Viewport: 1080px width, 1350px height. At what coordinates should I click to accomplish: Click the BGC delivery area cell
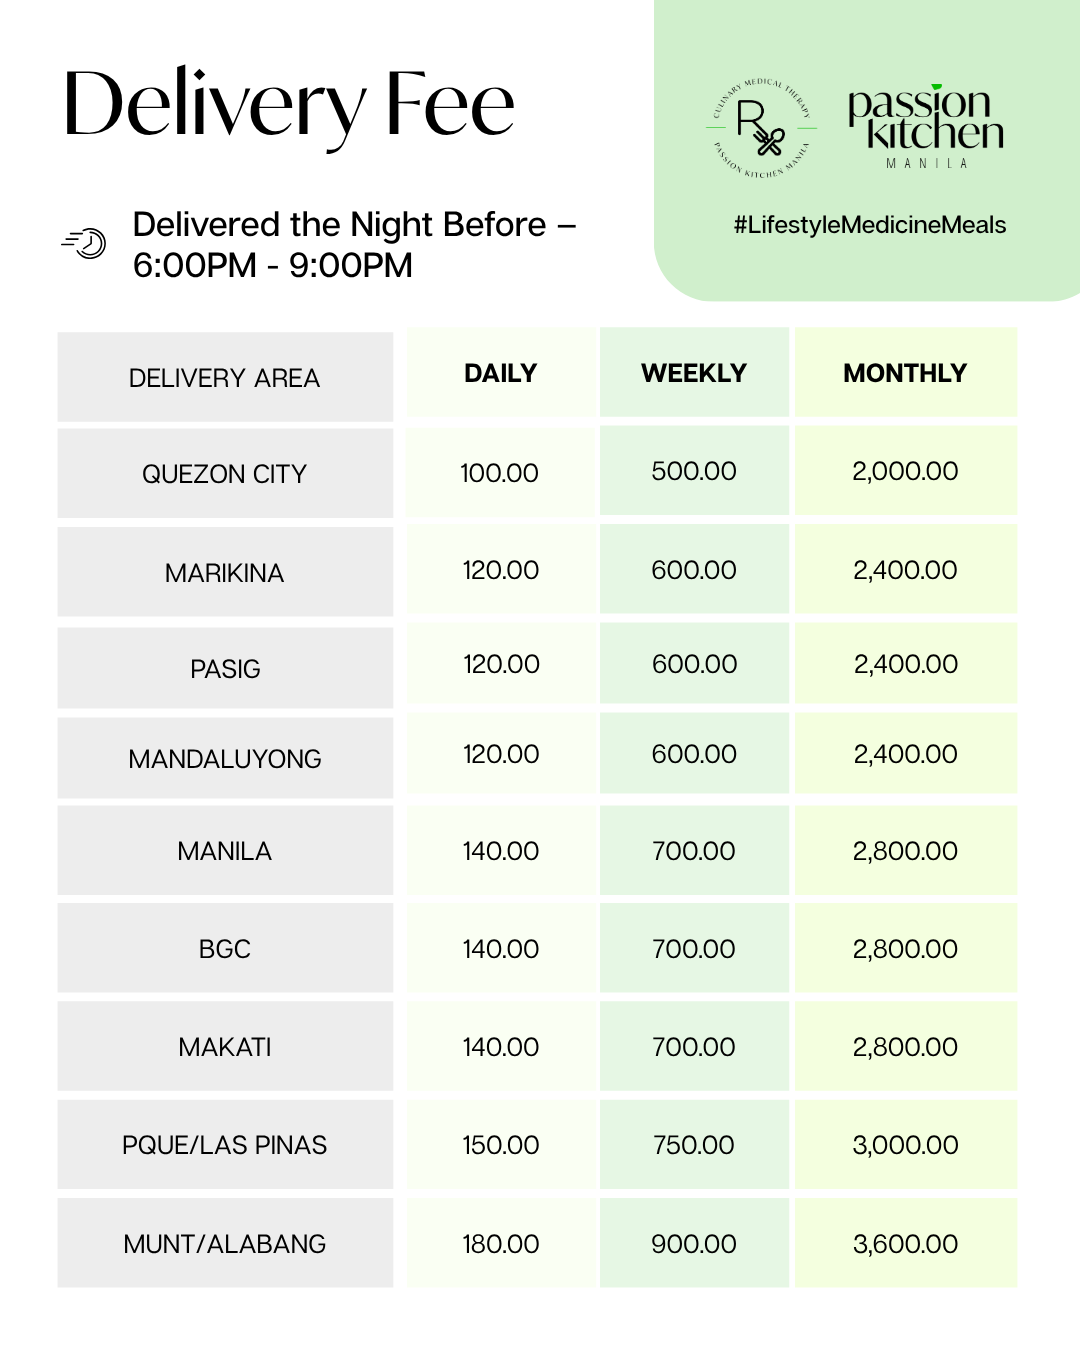(225, 949)
